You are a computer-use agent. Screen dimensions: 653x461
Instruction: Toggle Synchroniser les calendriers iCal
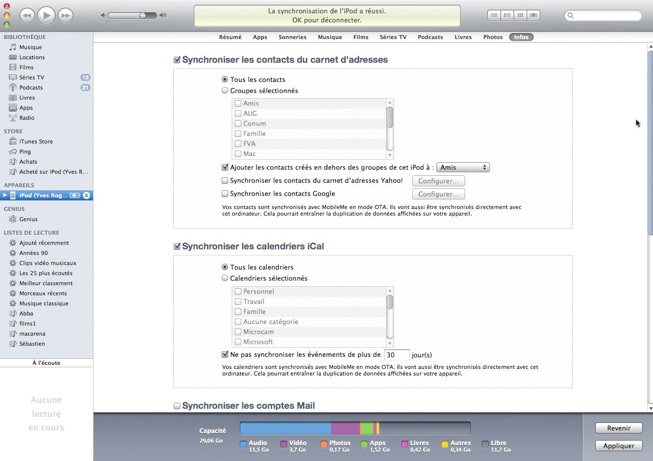point(177,247)
